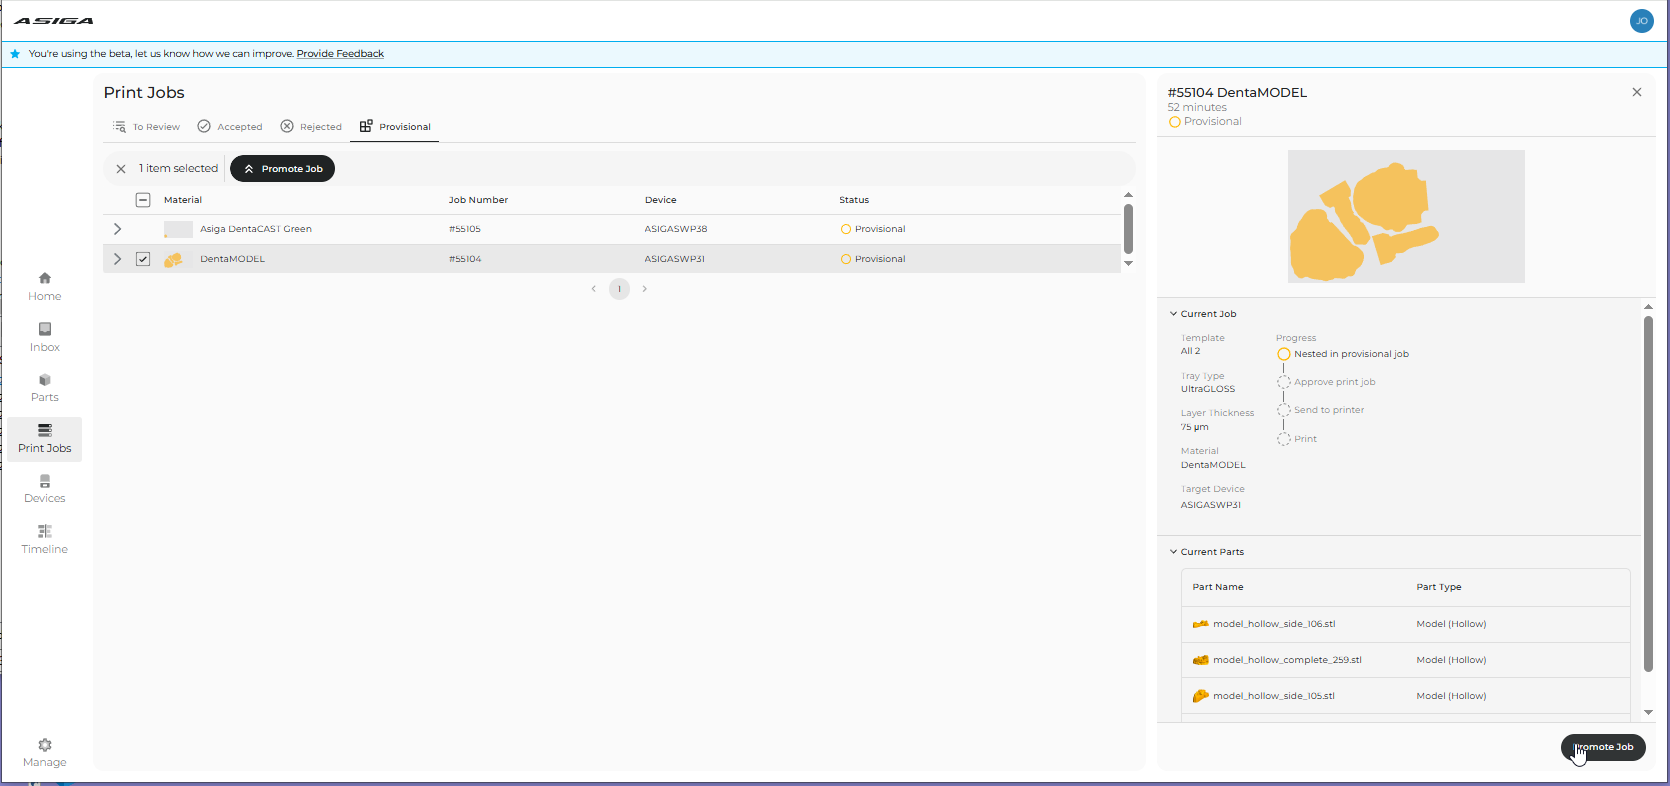Screen dimensions: 1670x786
Task: Select the Provisional tab
Action: (x=395, y=127)
